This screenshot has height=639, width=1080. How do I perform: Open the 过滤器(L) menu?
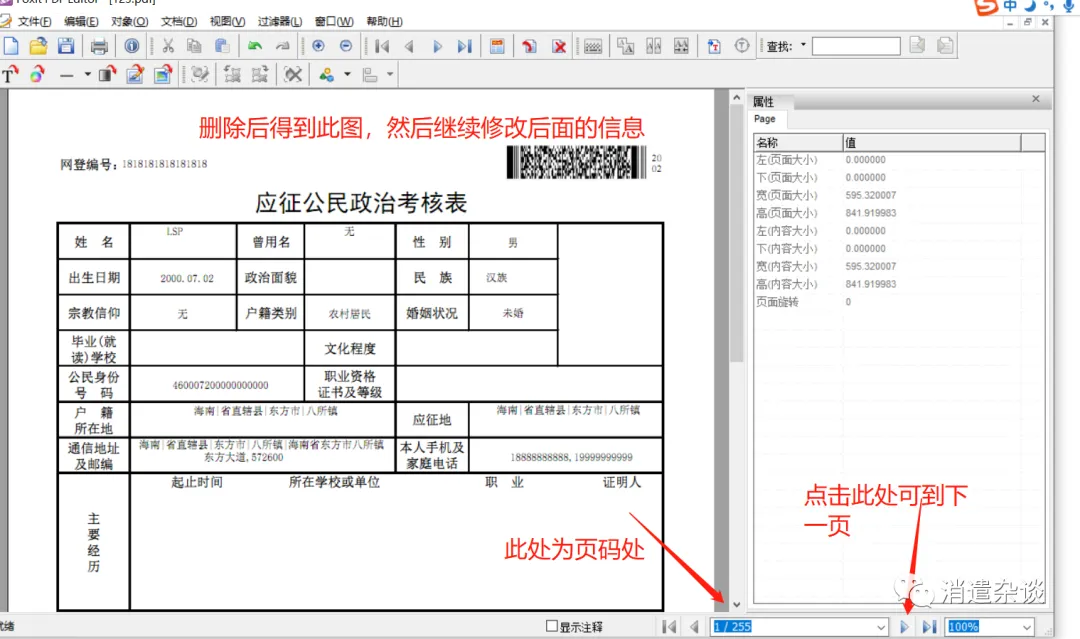(x=280, y=21)
